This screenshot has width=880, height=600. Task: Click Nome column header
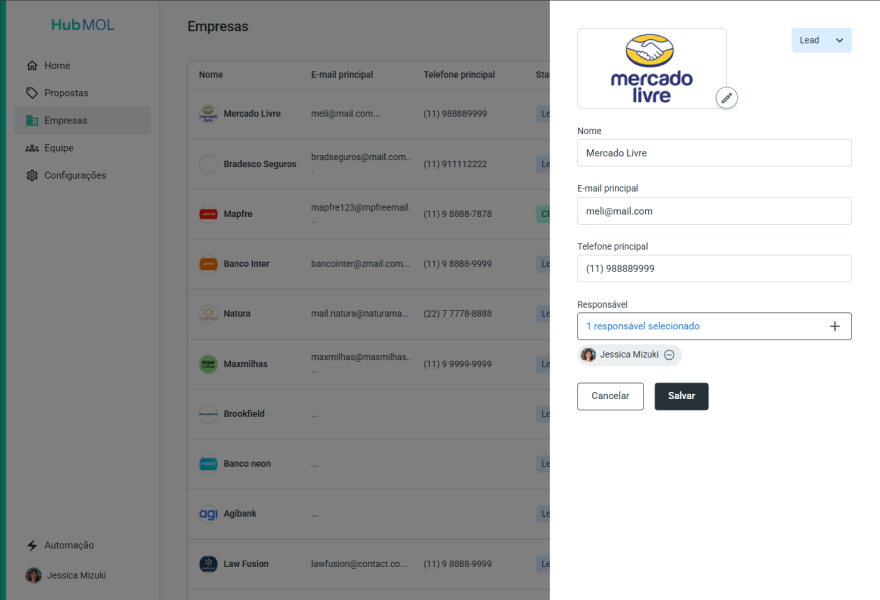tap(211, 75)
